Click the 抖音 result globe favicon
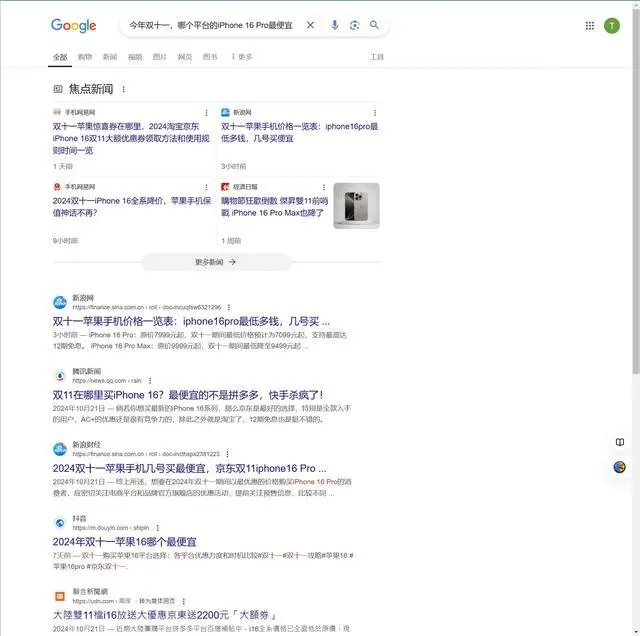Image resolution: width=640 pixels, height=636 pixels. [60, 523]
